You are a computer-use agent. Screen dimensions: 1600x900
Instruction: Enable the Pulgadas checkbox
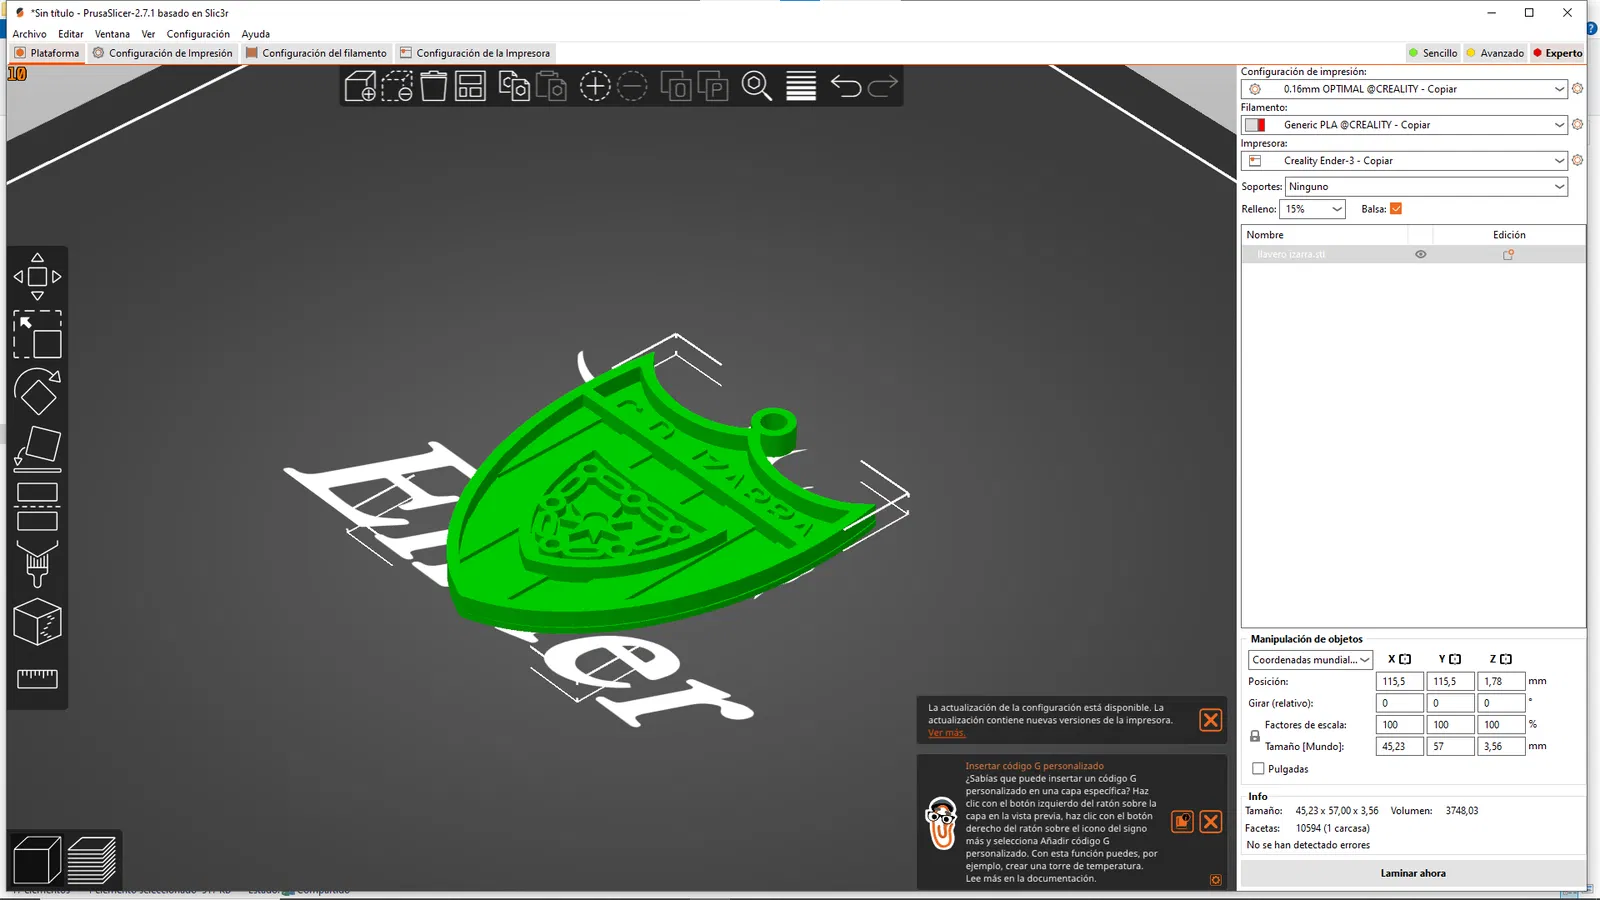[x=1258, y=769]
